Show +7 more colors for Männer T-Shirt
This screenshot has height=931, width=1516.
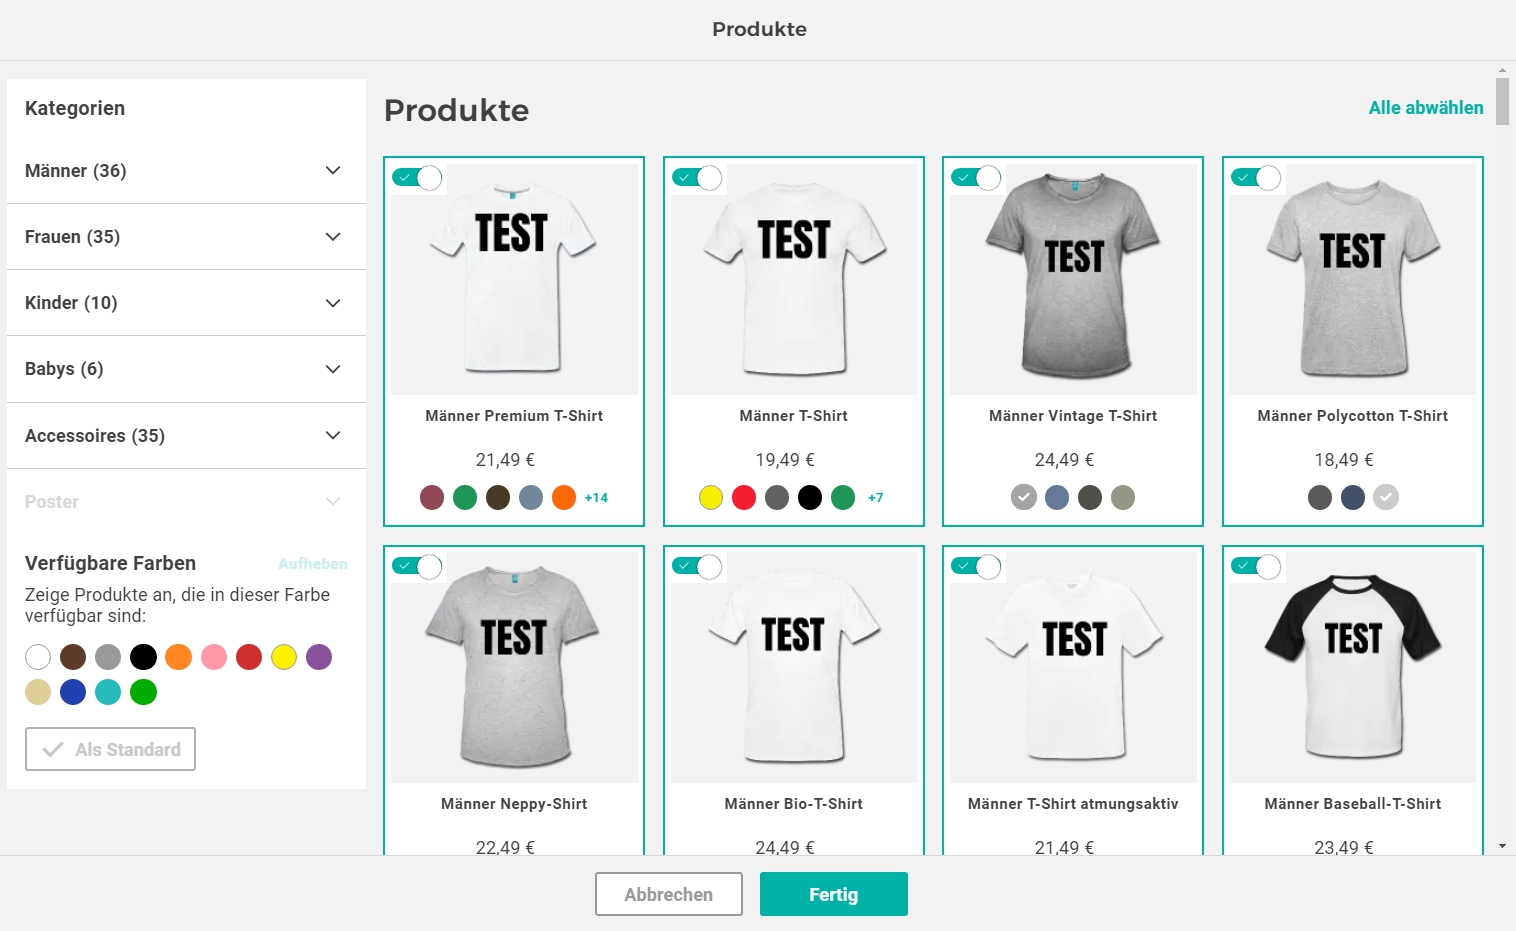coord(875,497)
